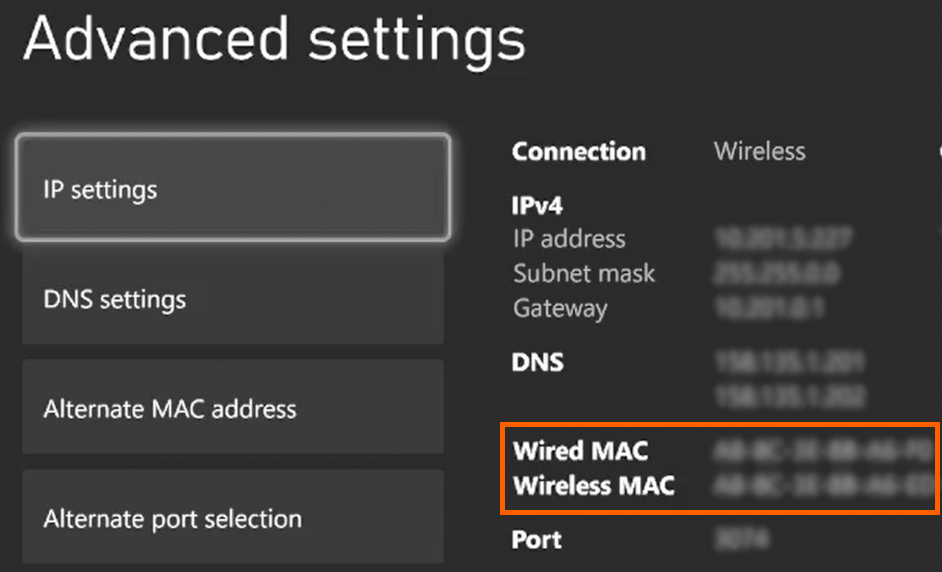Image resolution: width=942 pixels, height=572 pixels.
Task: Click the Wireless MAC label
Action: point(593,485)
